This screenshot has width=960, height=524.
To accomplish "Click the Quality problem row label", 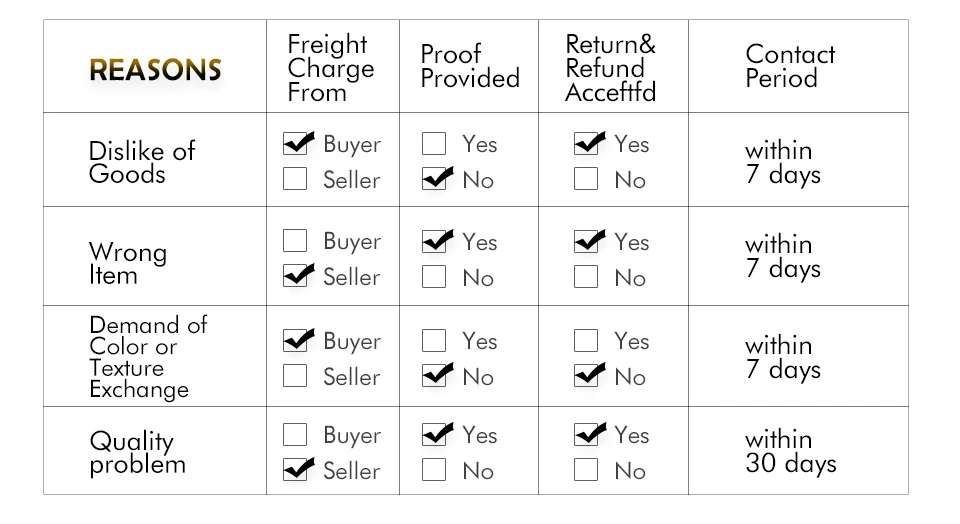I will 137,453.
